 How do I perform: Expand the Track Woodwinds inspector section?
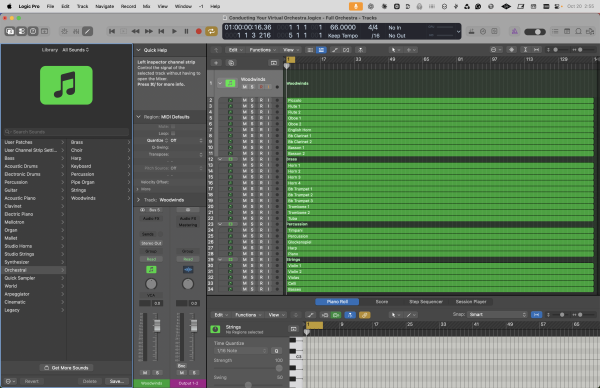pos(139,200)
